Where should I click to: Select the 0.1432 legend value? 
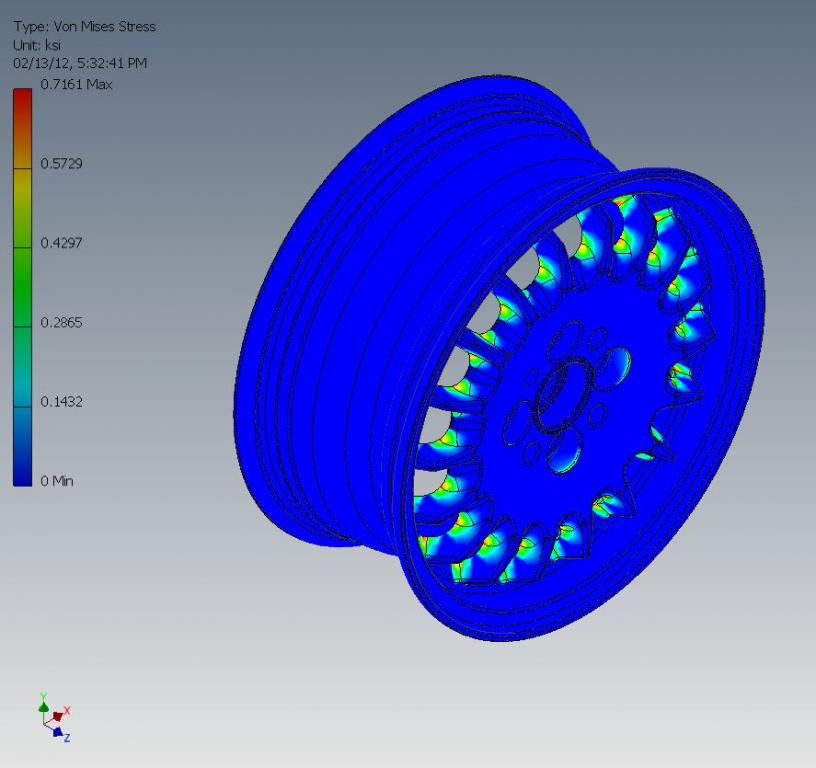tap(61, 402)
